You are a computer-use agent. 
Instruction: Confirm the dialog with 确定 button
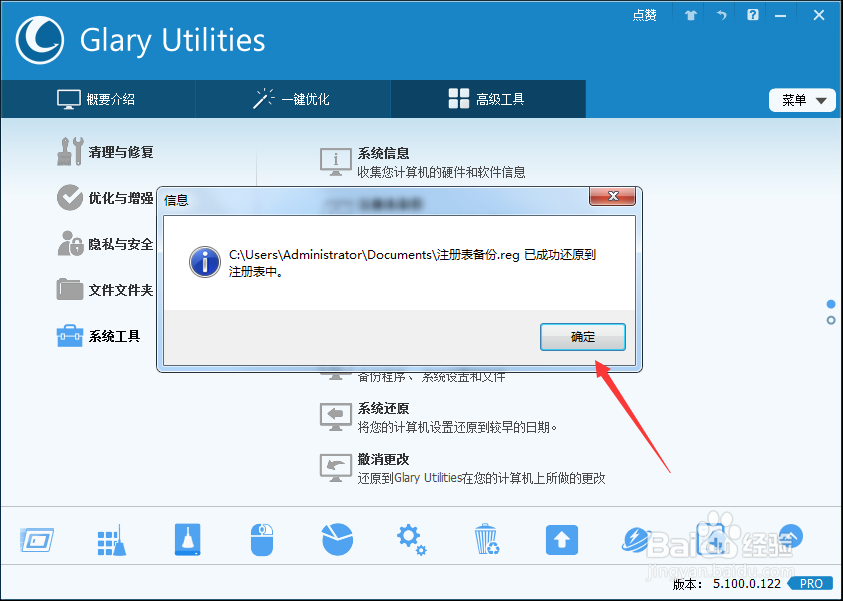[583, 337]
